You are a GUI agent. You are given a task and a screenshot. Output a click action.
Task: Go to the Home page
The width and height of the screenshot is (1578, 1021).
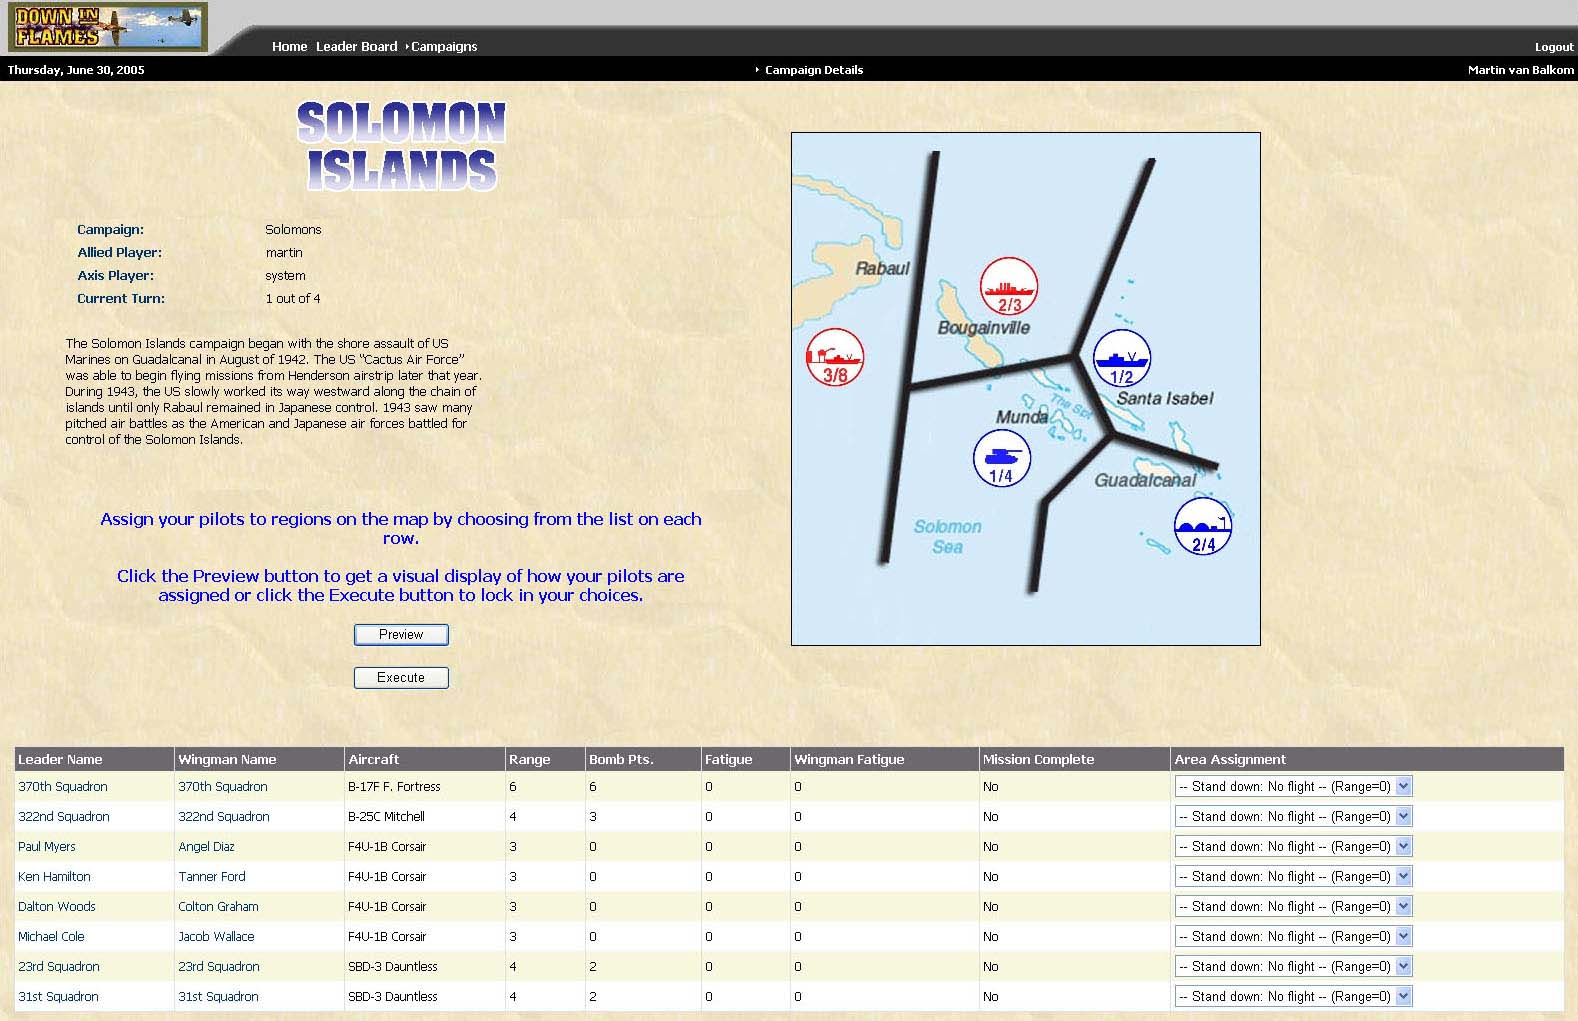289,47
